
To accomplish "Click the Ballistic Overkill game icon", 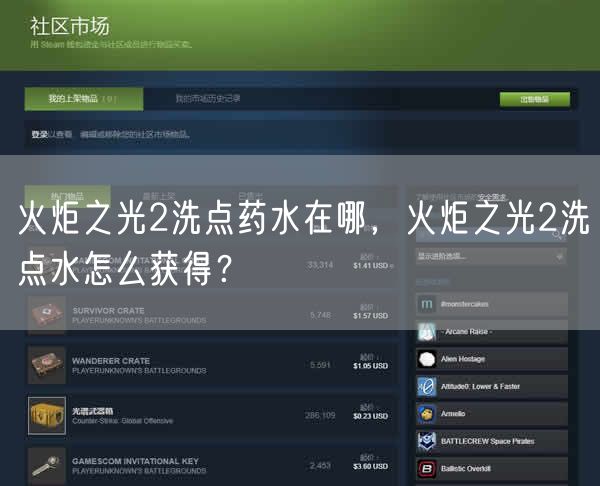I will coord(426,469).
